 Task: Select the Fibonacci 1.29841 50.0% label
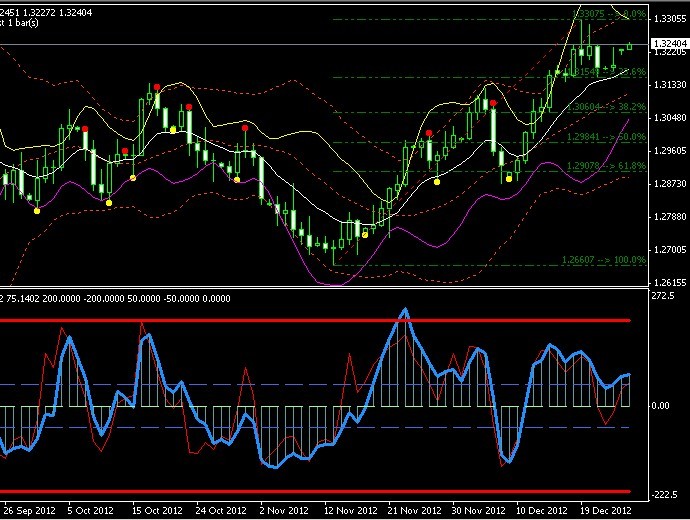click(x=606, y=137)
